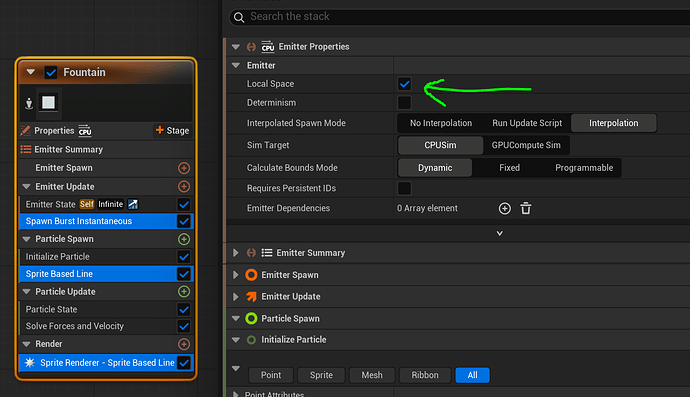Screen dimensions: 690x397
Task: Collapse the Particle Spawn stack section
Action: (236, 318)
